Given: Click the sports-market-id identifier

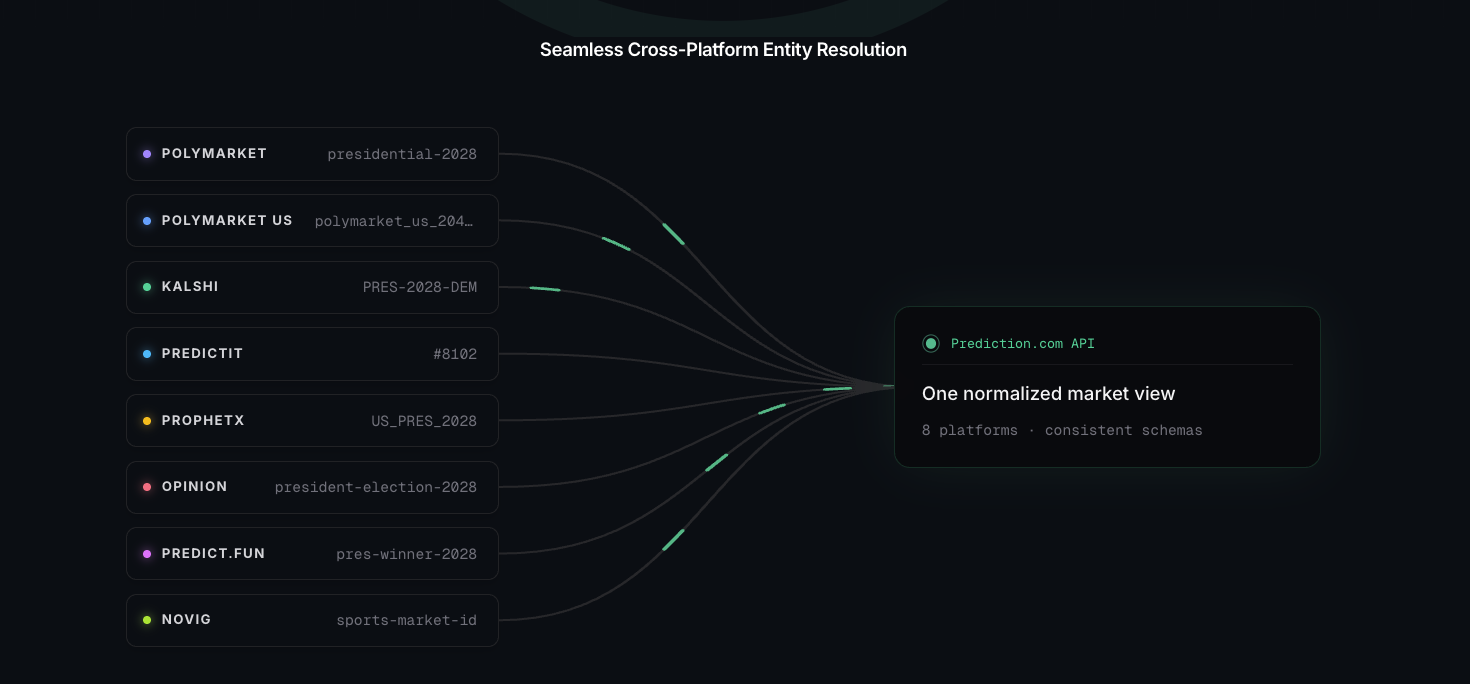Looking at the screenshot, I should 406,620.
